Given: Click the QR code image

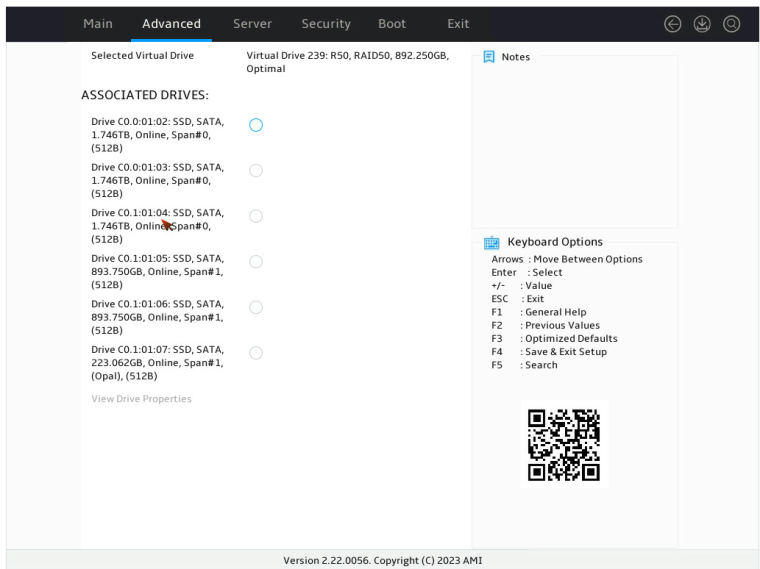Looking at the screenshot, I should [564, 444].
